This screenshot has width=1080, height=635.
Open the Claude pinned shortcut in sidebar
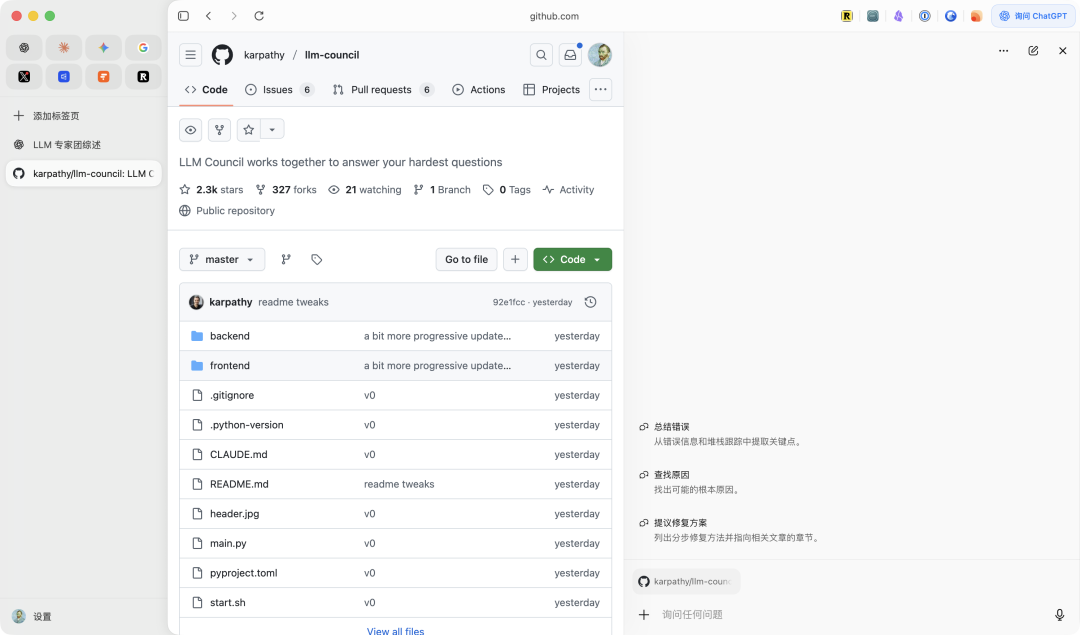[x=63, y=48]
